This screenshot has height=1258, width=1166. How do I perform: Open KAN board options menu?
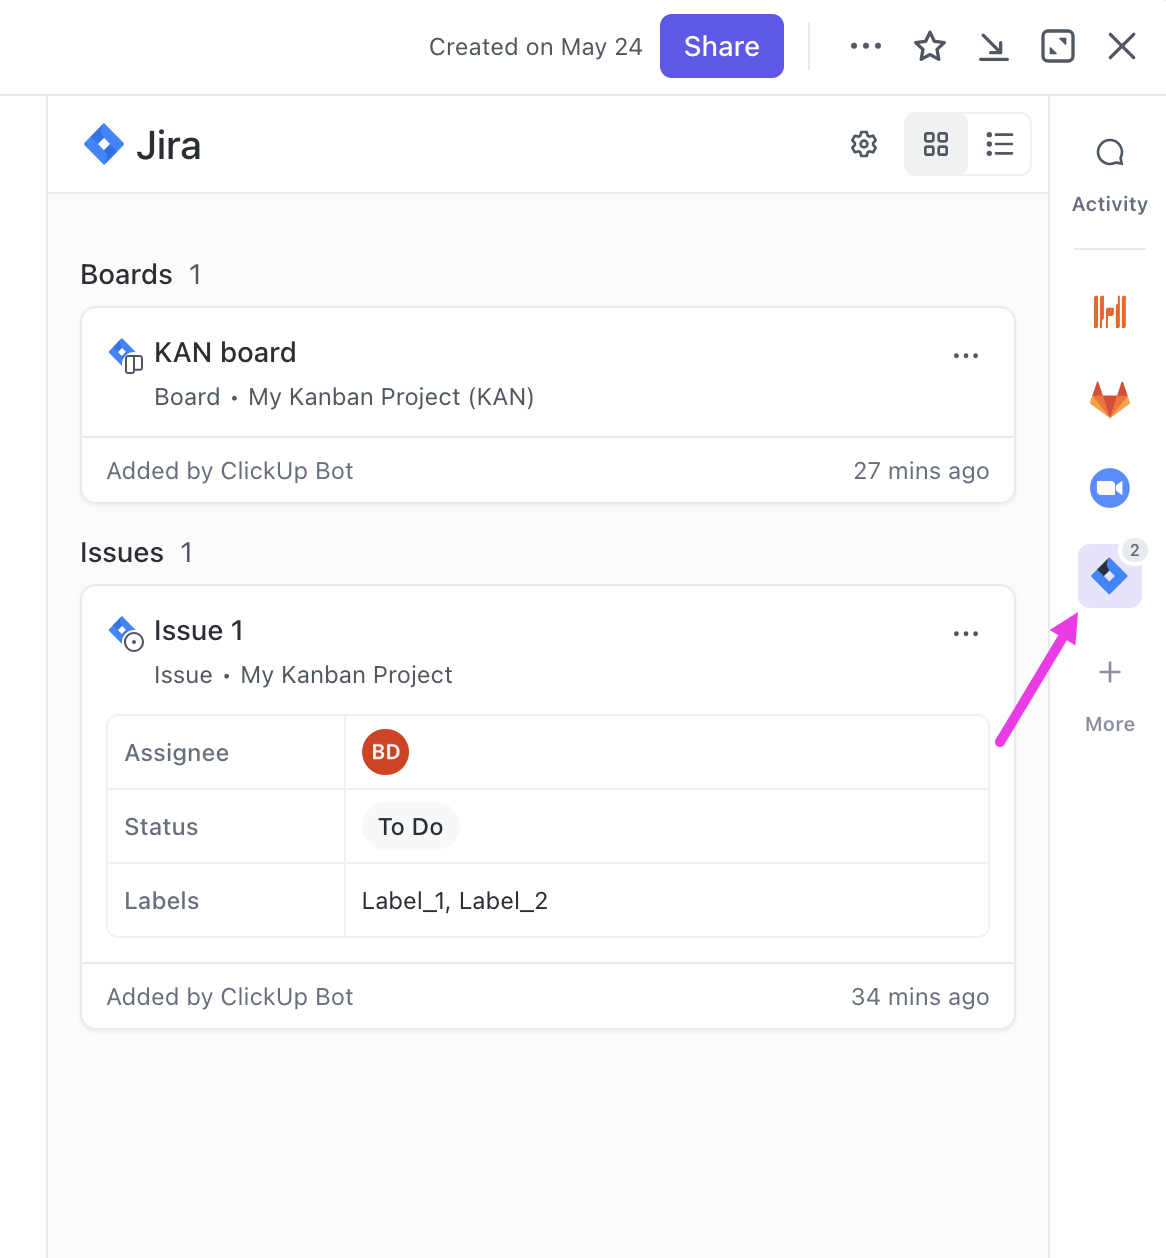(965, 356)
